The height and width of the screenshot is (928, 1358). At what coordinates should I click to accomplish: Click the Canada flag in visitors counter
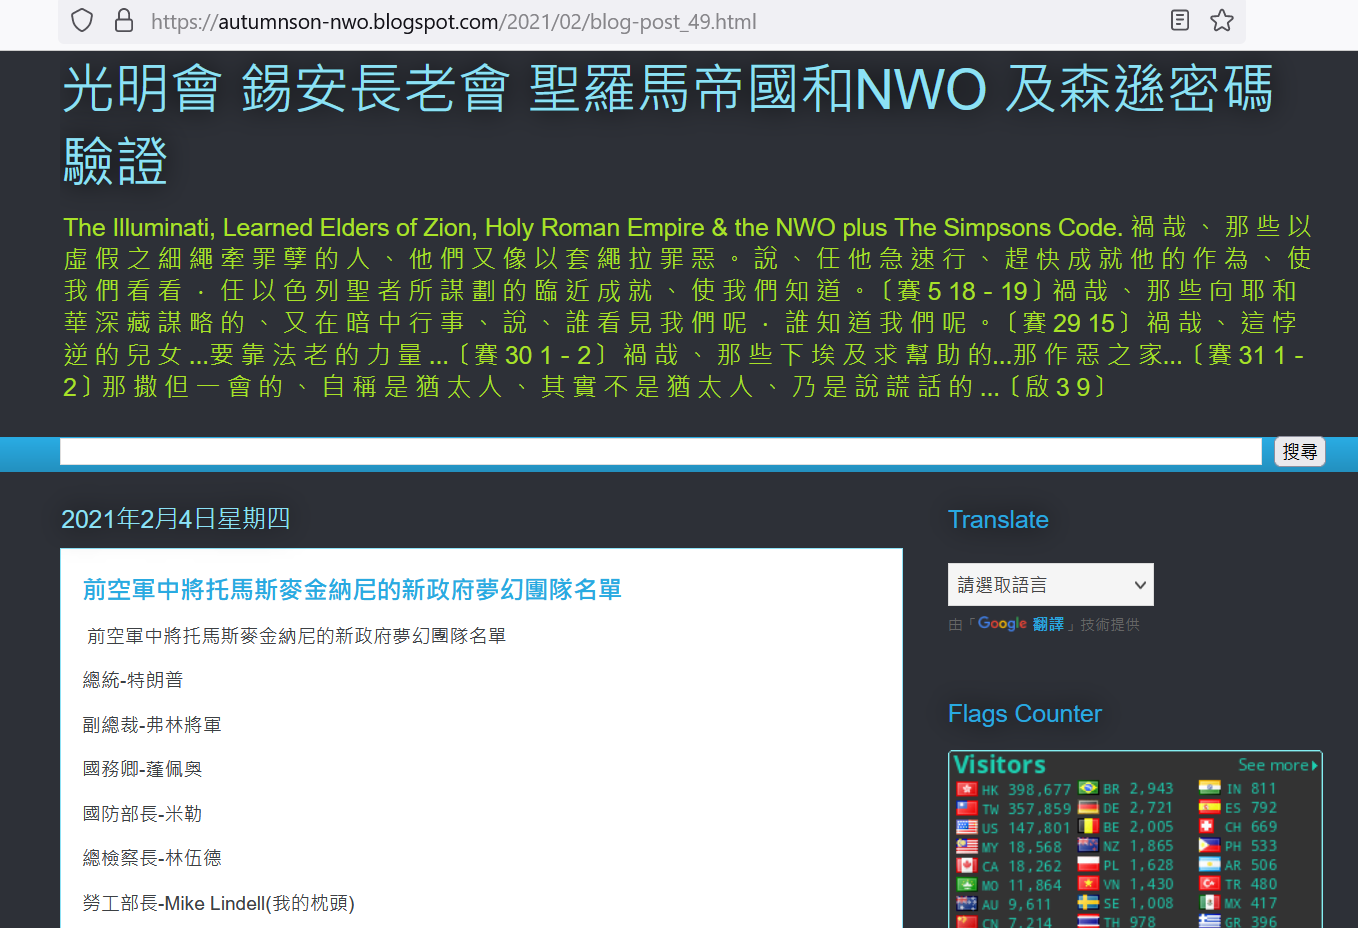[x=966, y=865]
